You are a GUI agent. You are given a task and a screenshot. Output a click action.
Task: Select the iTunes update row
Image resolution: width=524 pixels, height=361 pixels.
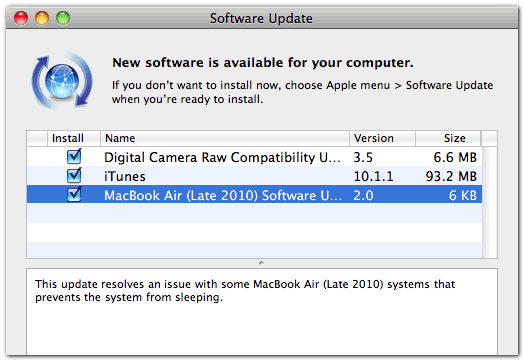pos(254,176)
